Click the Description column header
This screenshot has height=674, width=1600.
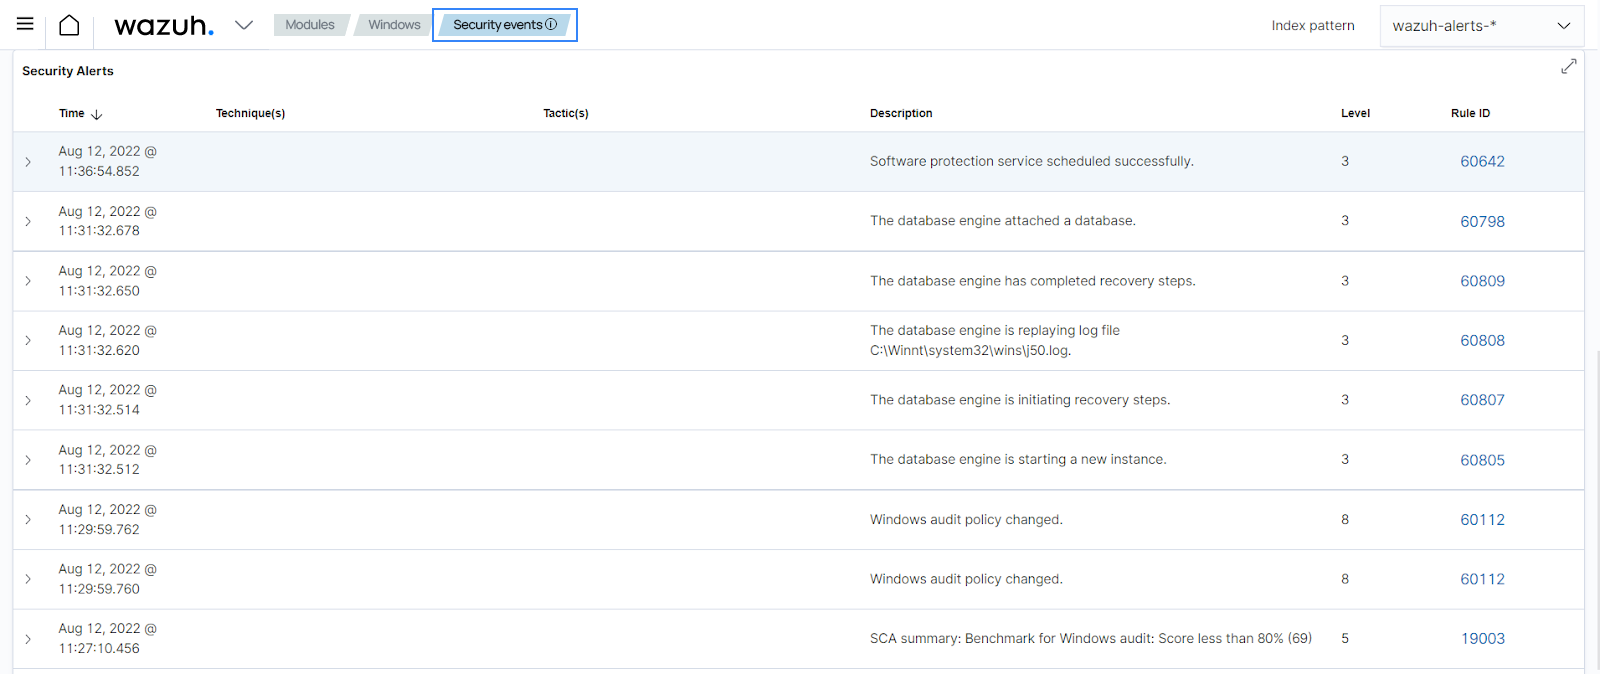point(900,113)
